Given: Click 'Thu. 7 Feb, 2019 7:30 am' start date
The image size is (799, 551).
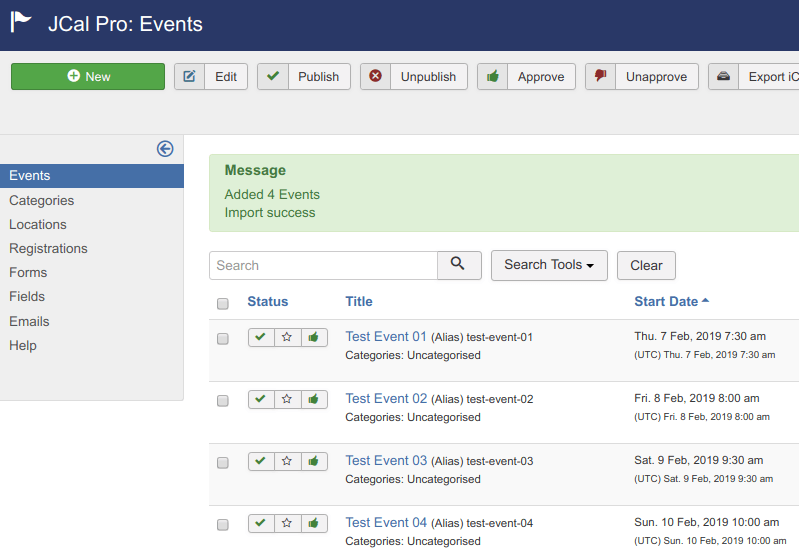Looking at the screenshot, I should [x=700, y=336].
